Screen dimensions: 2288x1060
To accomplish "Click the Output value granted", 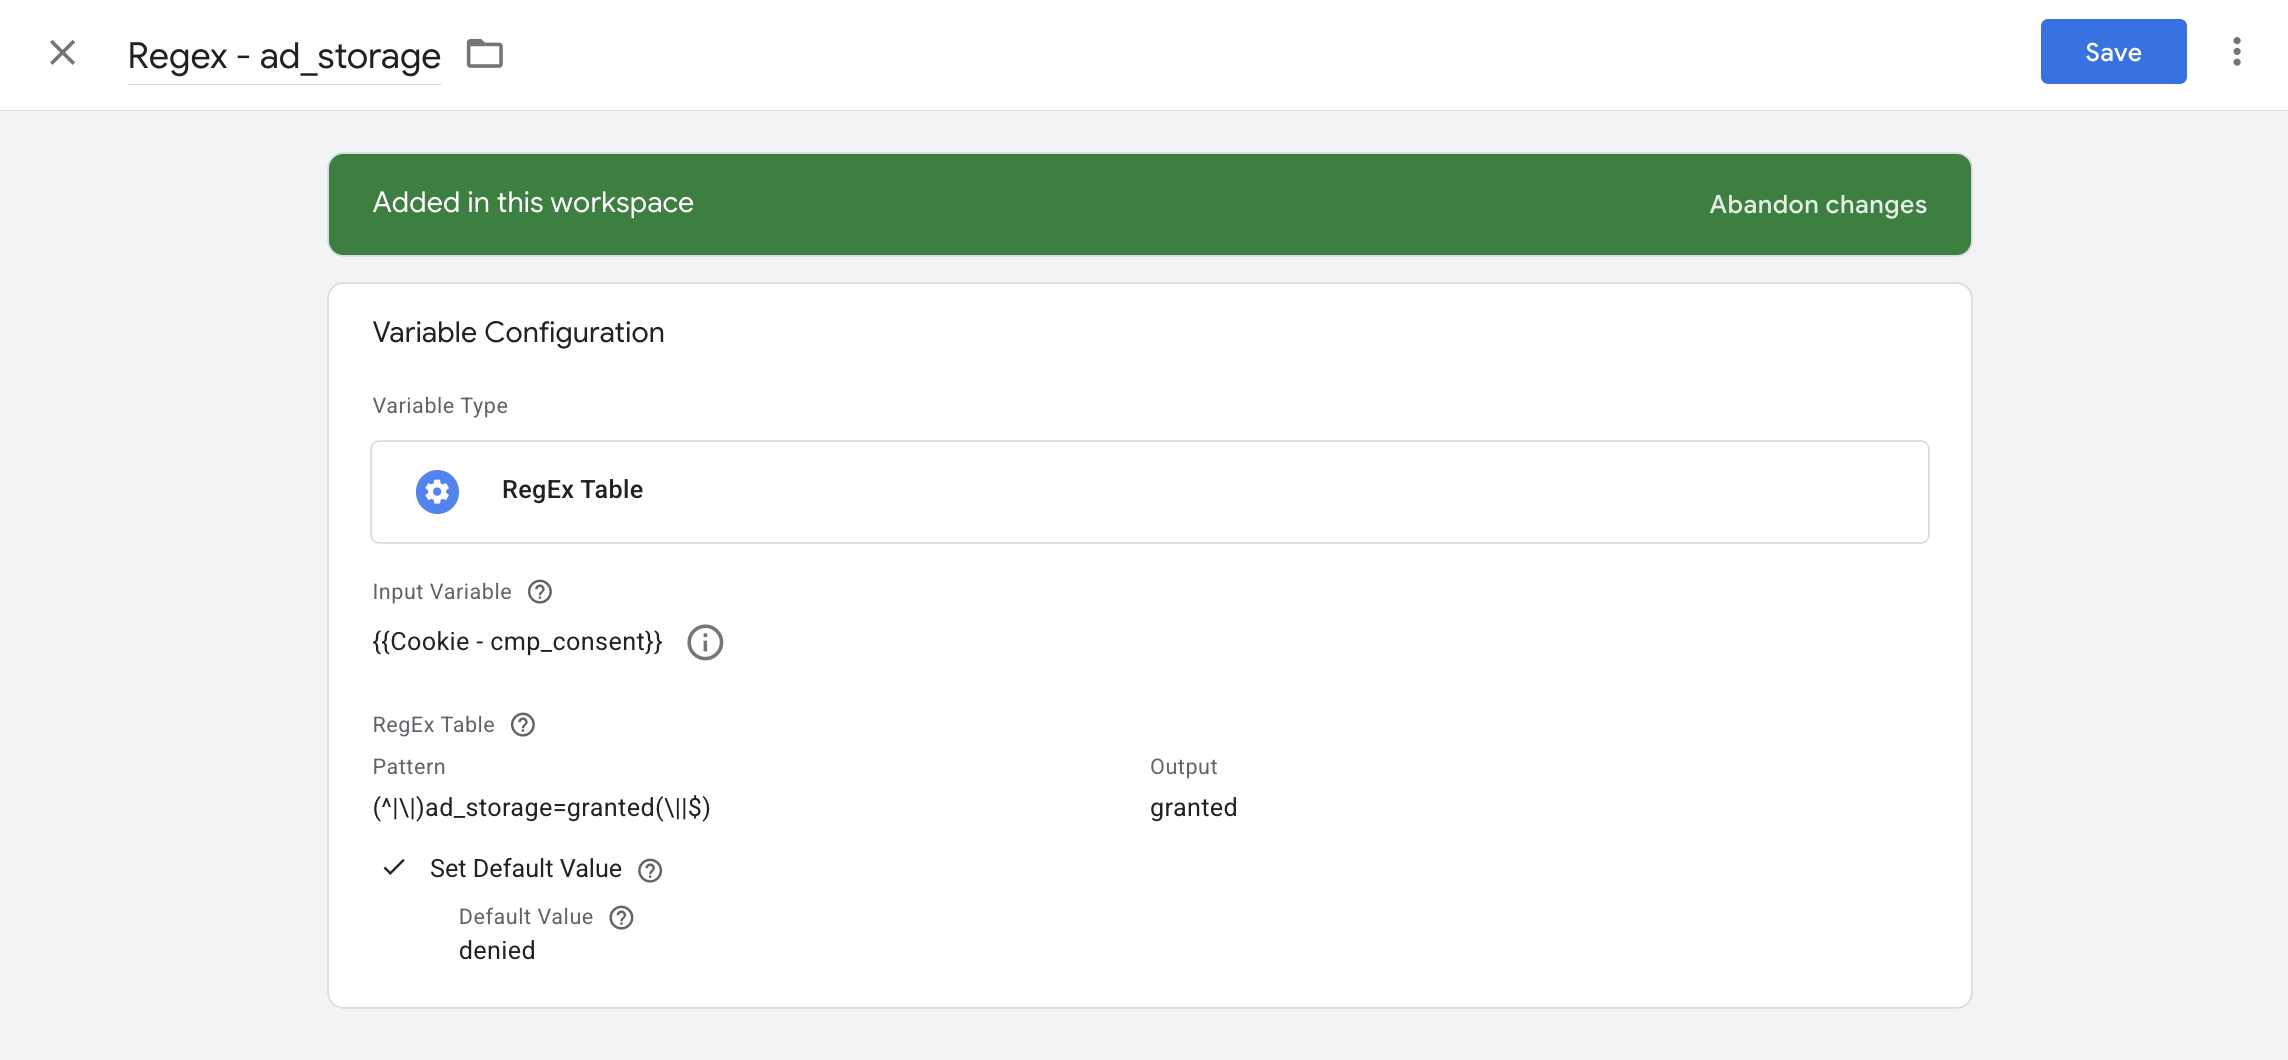I will point(1193,807).
